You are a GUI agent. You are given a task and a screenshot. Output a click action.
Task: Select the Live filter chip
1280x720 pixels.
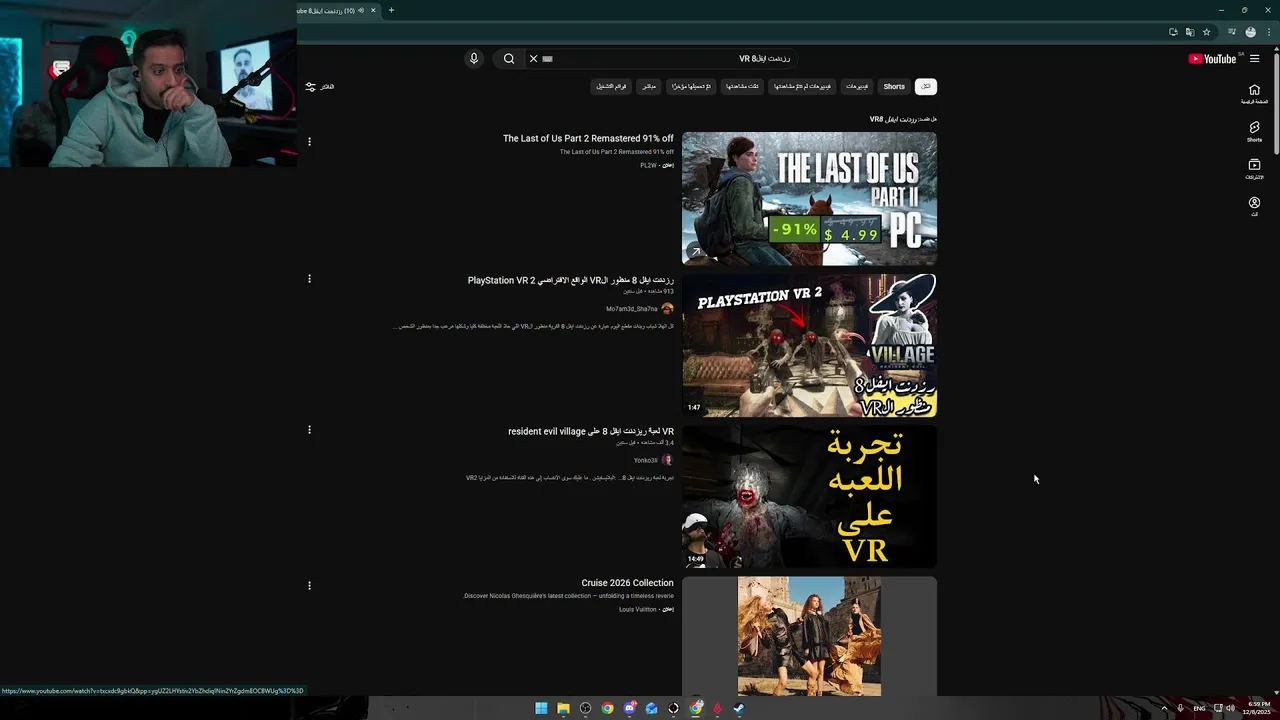[649, 87]
